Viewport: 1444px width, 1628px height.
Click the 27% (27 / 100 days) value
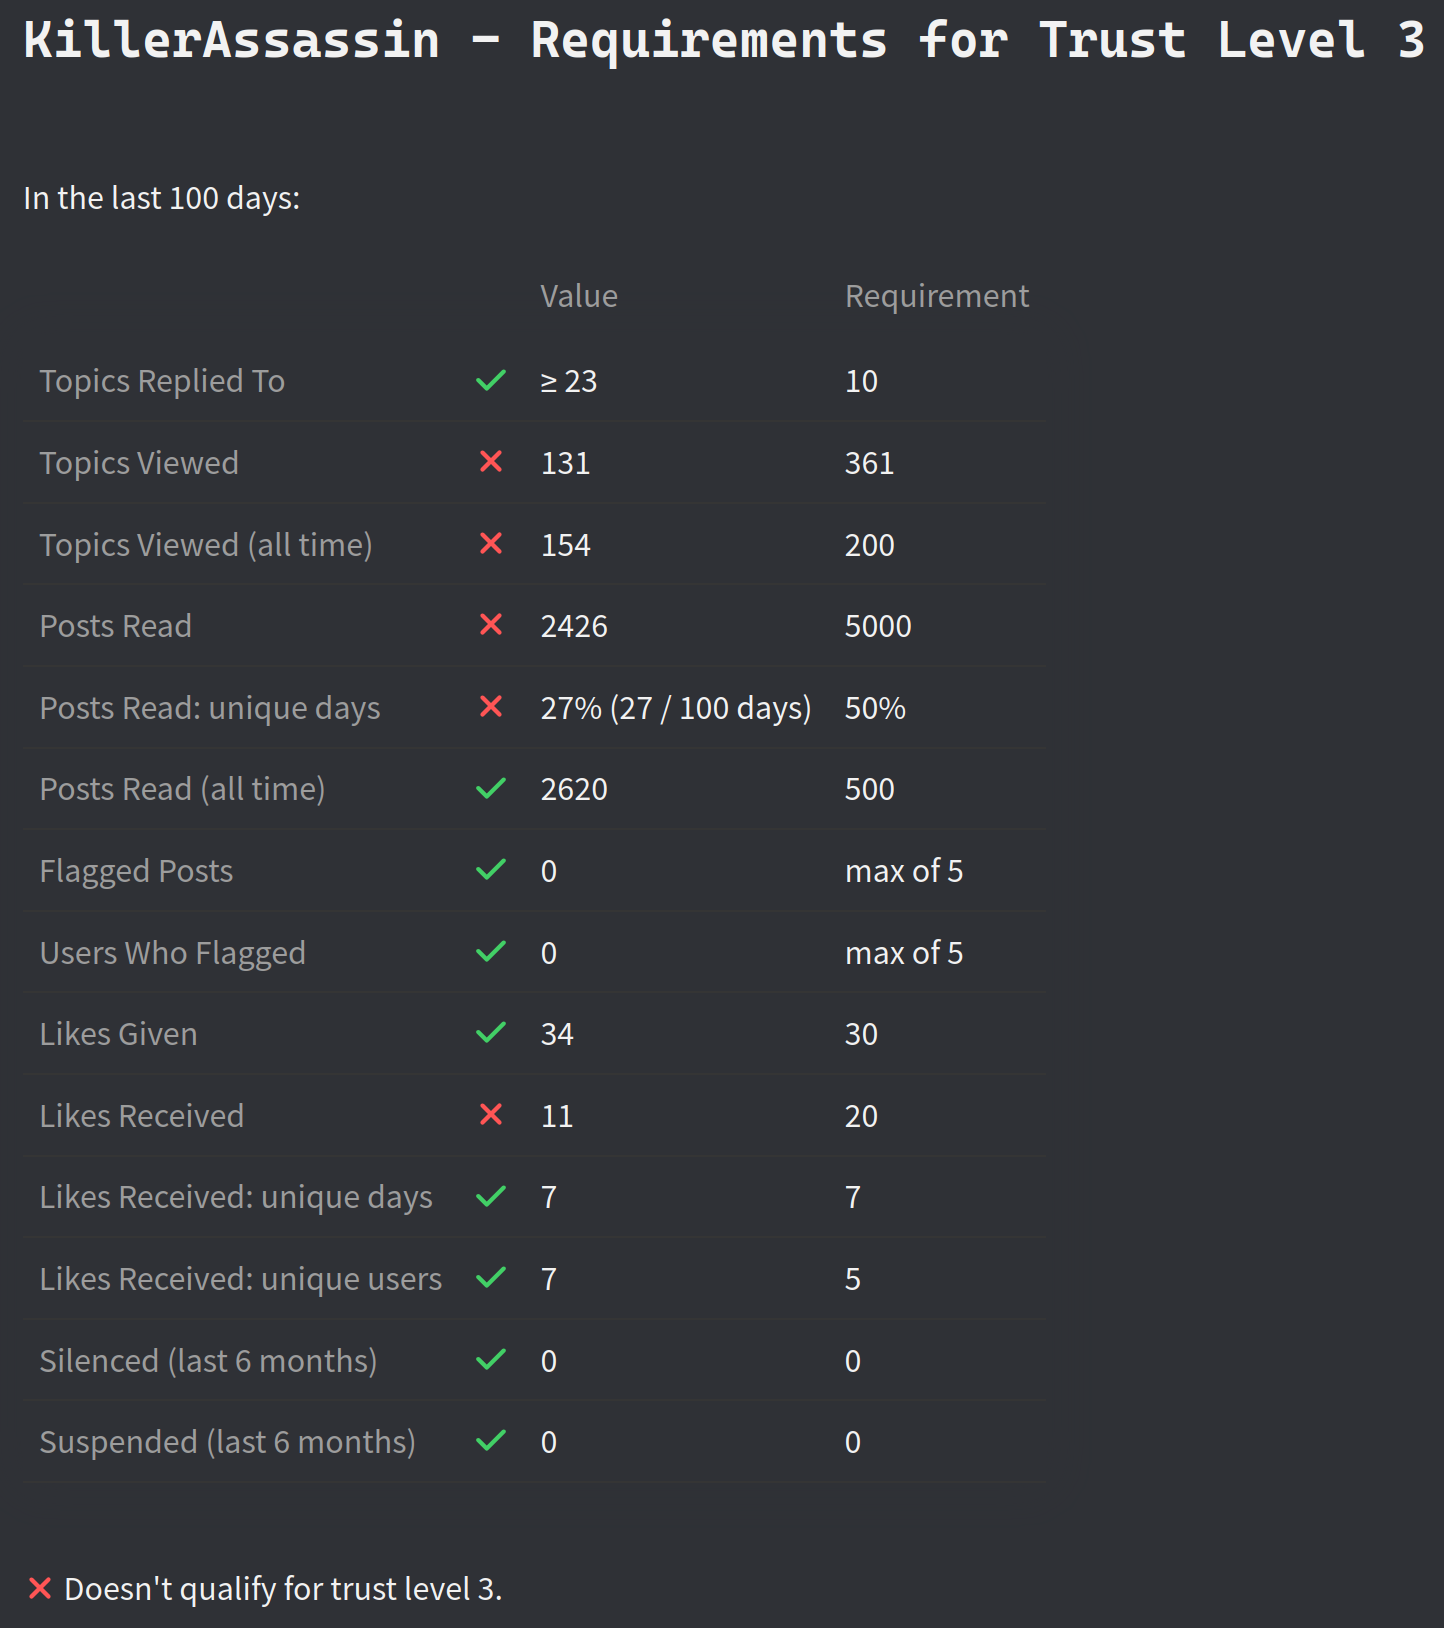(676, 708)
